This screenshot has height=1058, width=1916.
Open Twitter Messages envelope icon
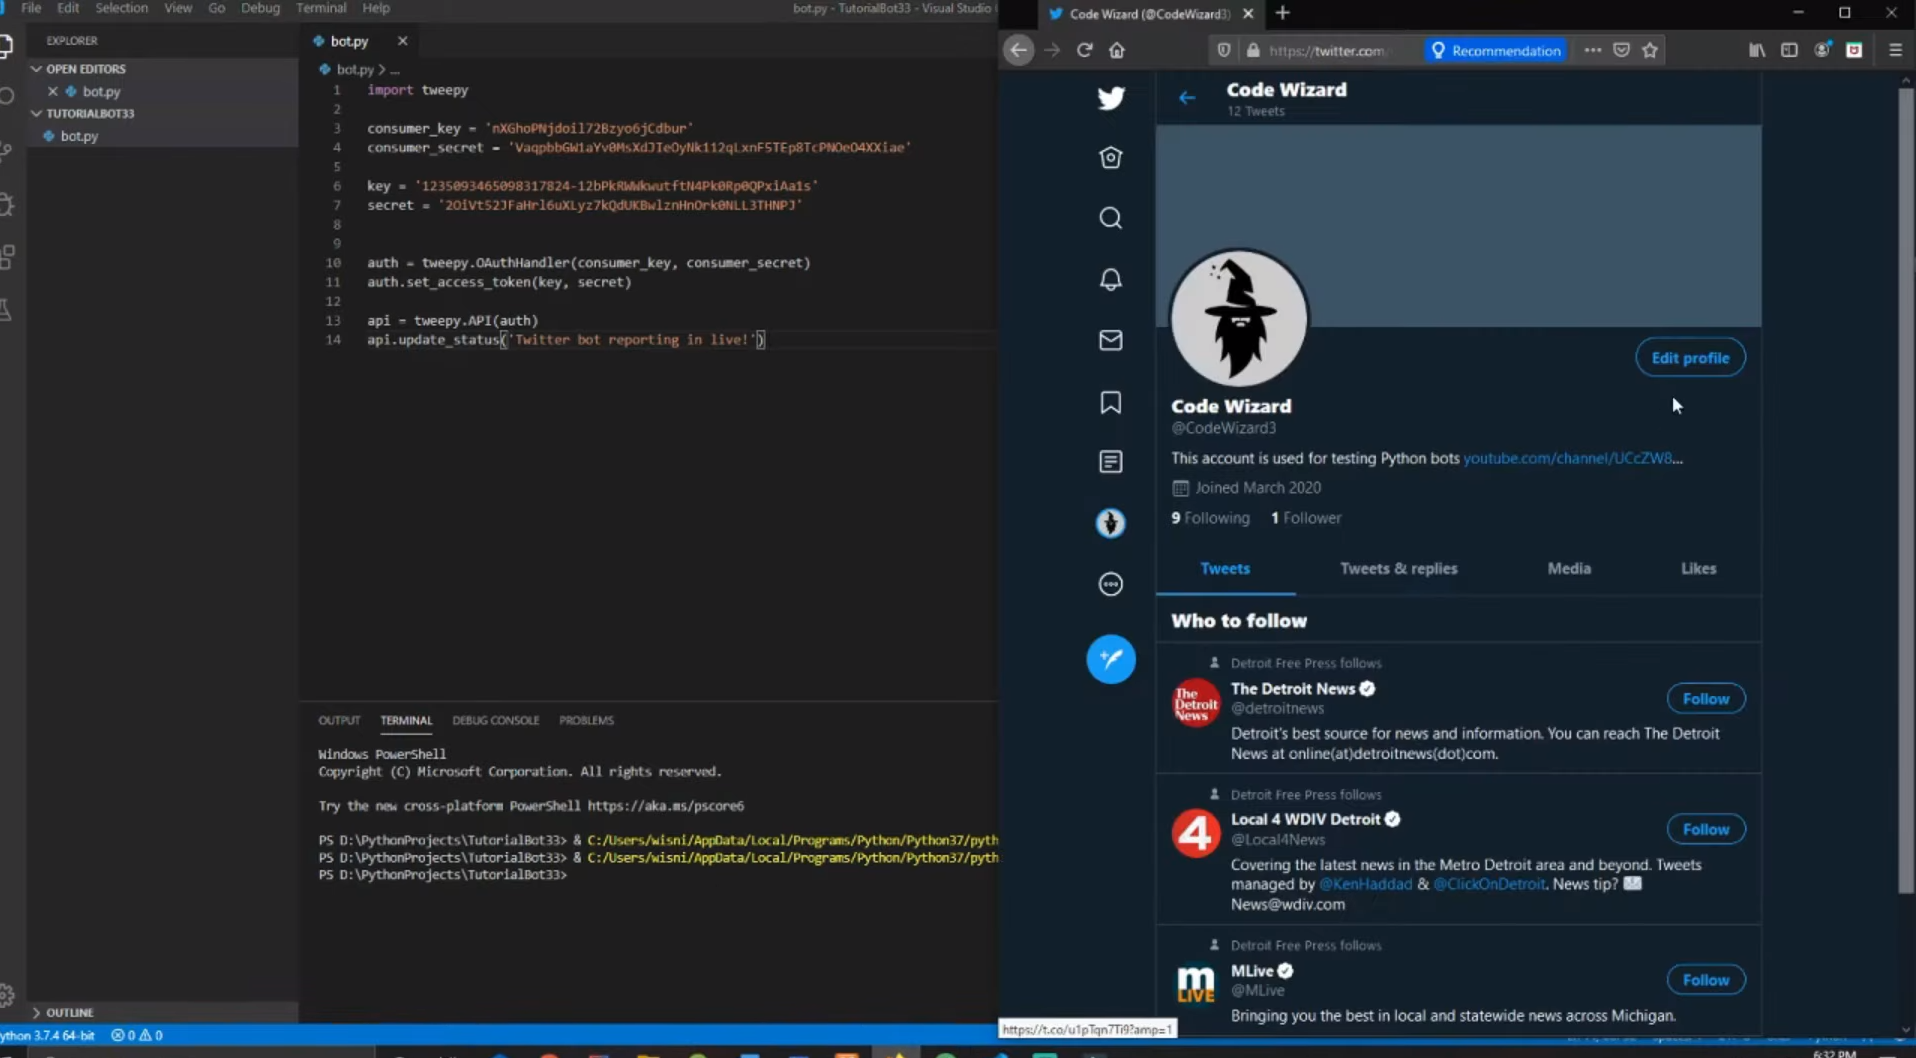click(x=1111, y=340)
